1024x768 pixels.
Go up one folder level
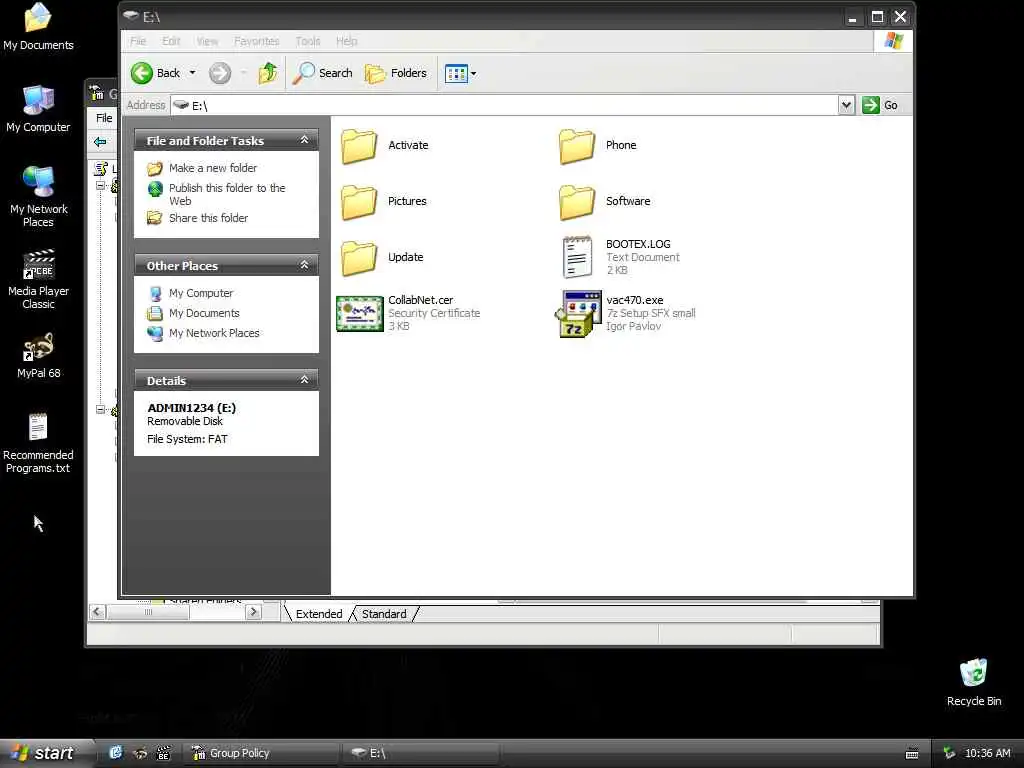click(x=268, y=73)
